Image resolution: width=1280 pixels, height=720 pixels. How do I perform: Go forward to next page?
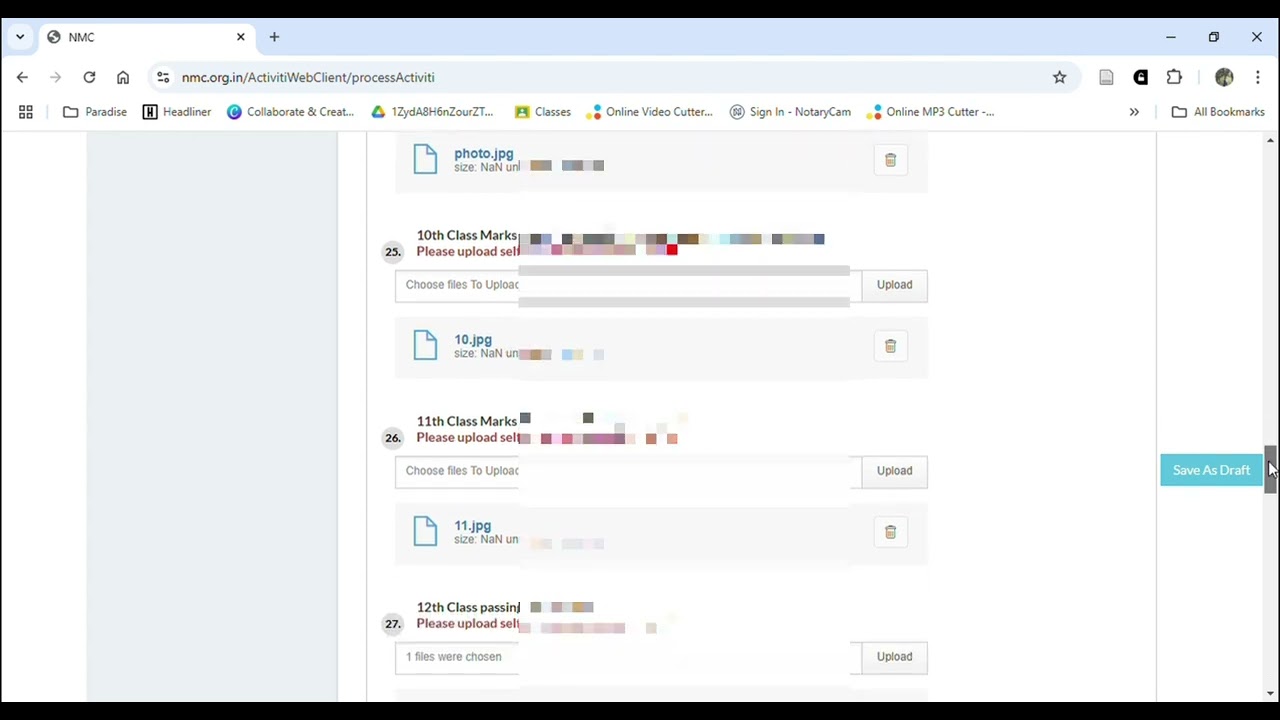[x=56, y=77]
